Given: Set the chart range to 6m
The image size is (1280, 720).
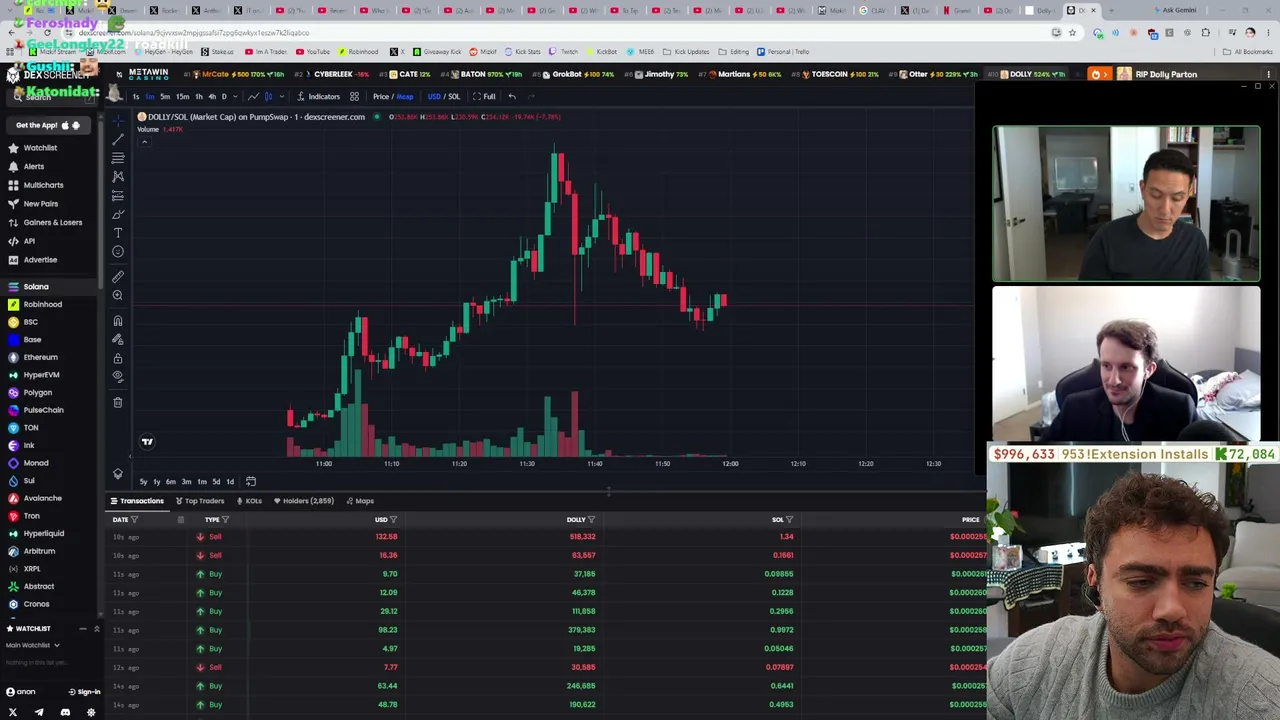Looking at the screenshot, I should click(x=171, y=482).
